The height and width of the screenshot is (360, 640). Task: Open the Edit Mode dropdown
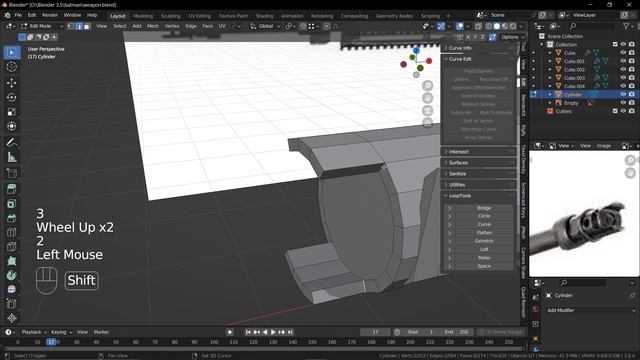click(42, 26)
